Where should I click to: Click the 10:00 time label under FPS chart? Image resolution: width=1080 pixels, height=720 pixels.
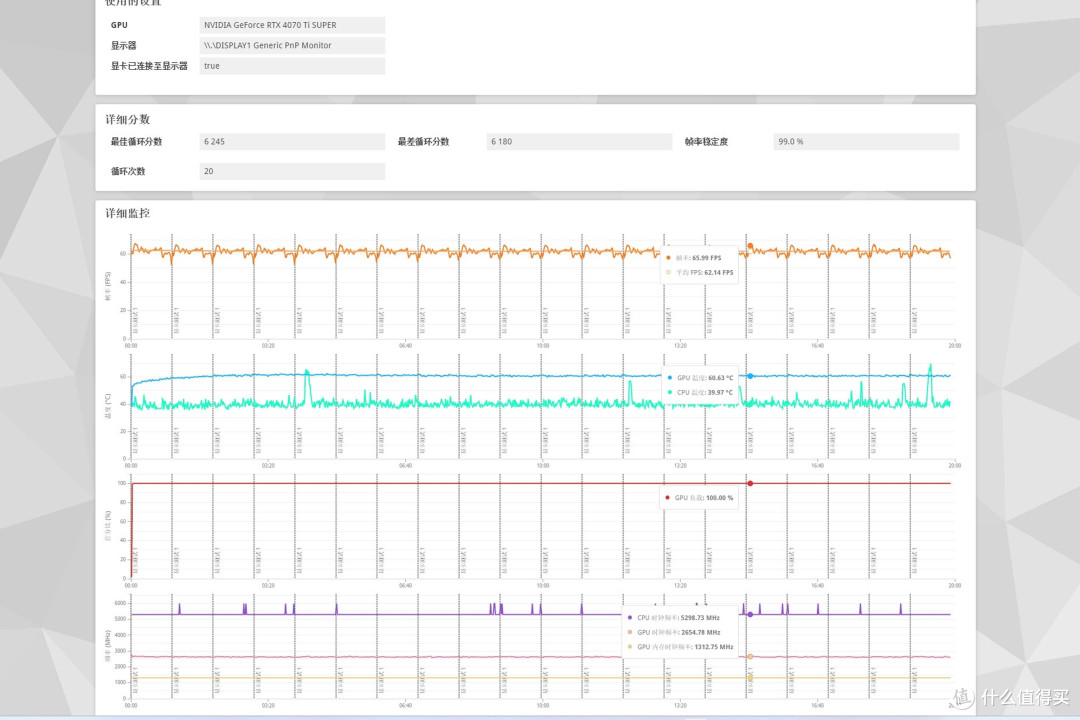click(543, 346)
